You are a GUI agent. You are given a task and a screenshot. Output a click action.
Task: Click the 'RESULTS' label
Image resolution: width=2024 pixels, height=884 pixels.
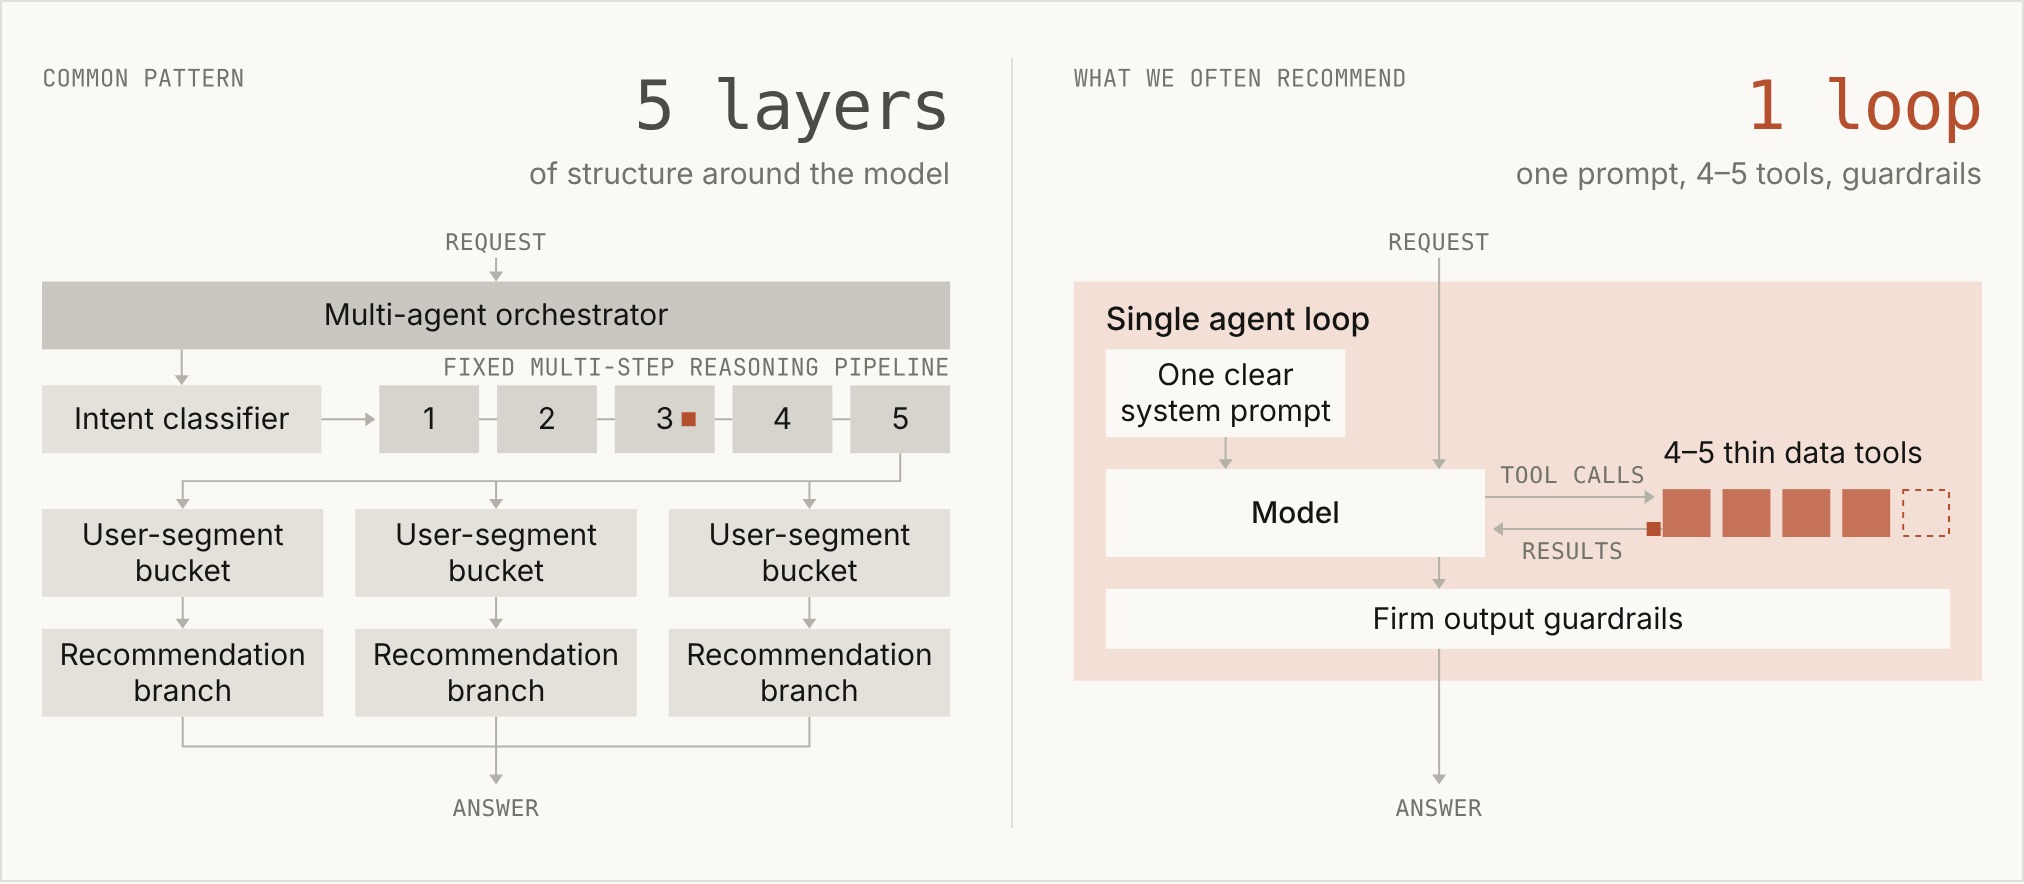(x=1572, y=551)
